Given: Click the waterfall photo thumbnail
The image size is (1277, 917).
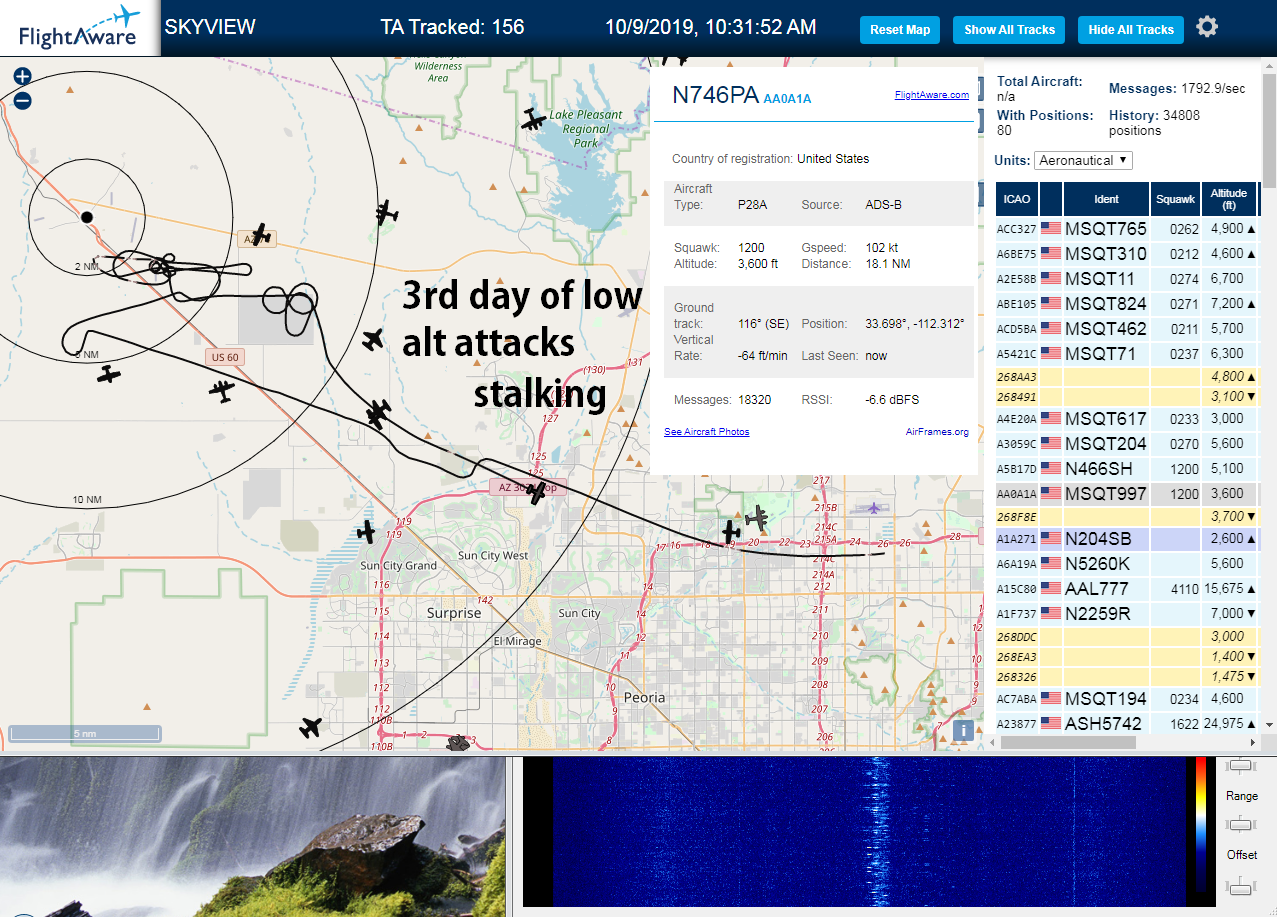Looking at the screenshot, I should click(x=253, y=837).
